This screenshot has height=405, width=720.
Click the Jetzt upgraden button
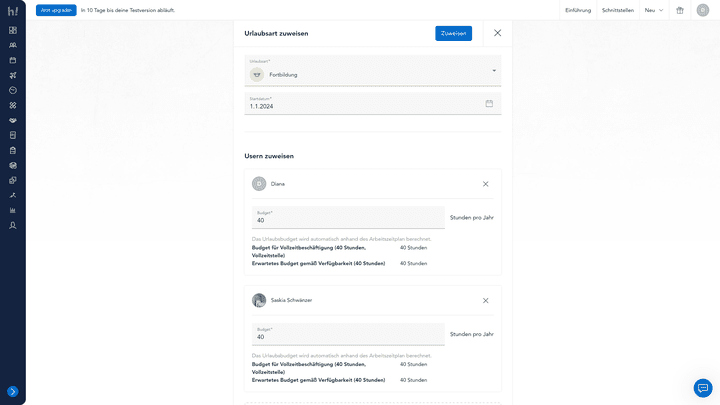point(56,10)
